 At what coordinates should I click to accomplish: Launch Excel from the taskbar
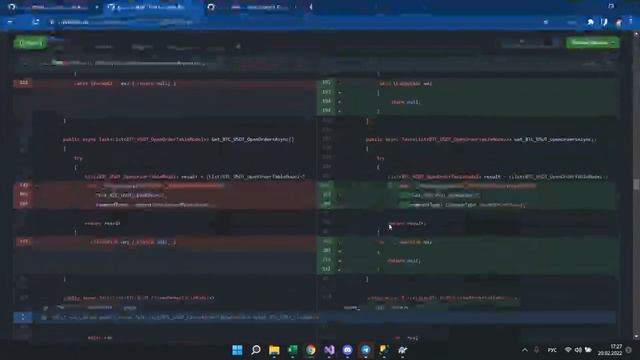coord(293,350)
